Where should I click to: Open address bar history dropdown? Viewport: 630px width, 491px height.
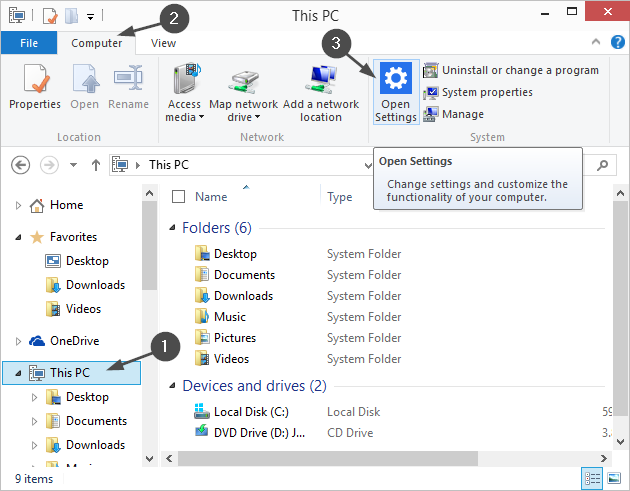point(368,165)
